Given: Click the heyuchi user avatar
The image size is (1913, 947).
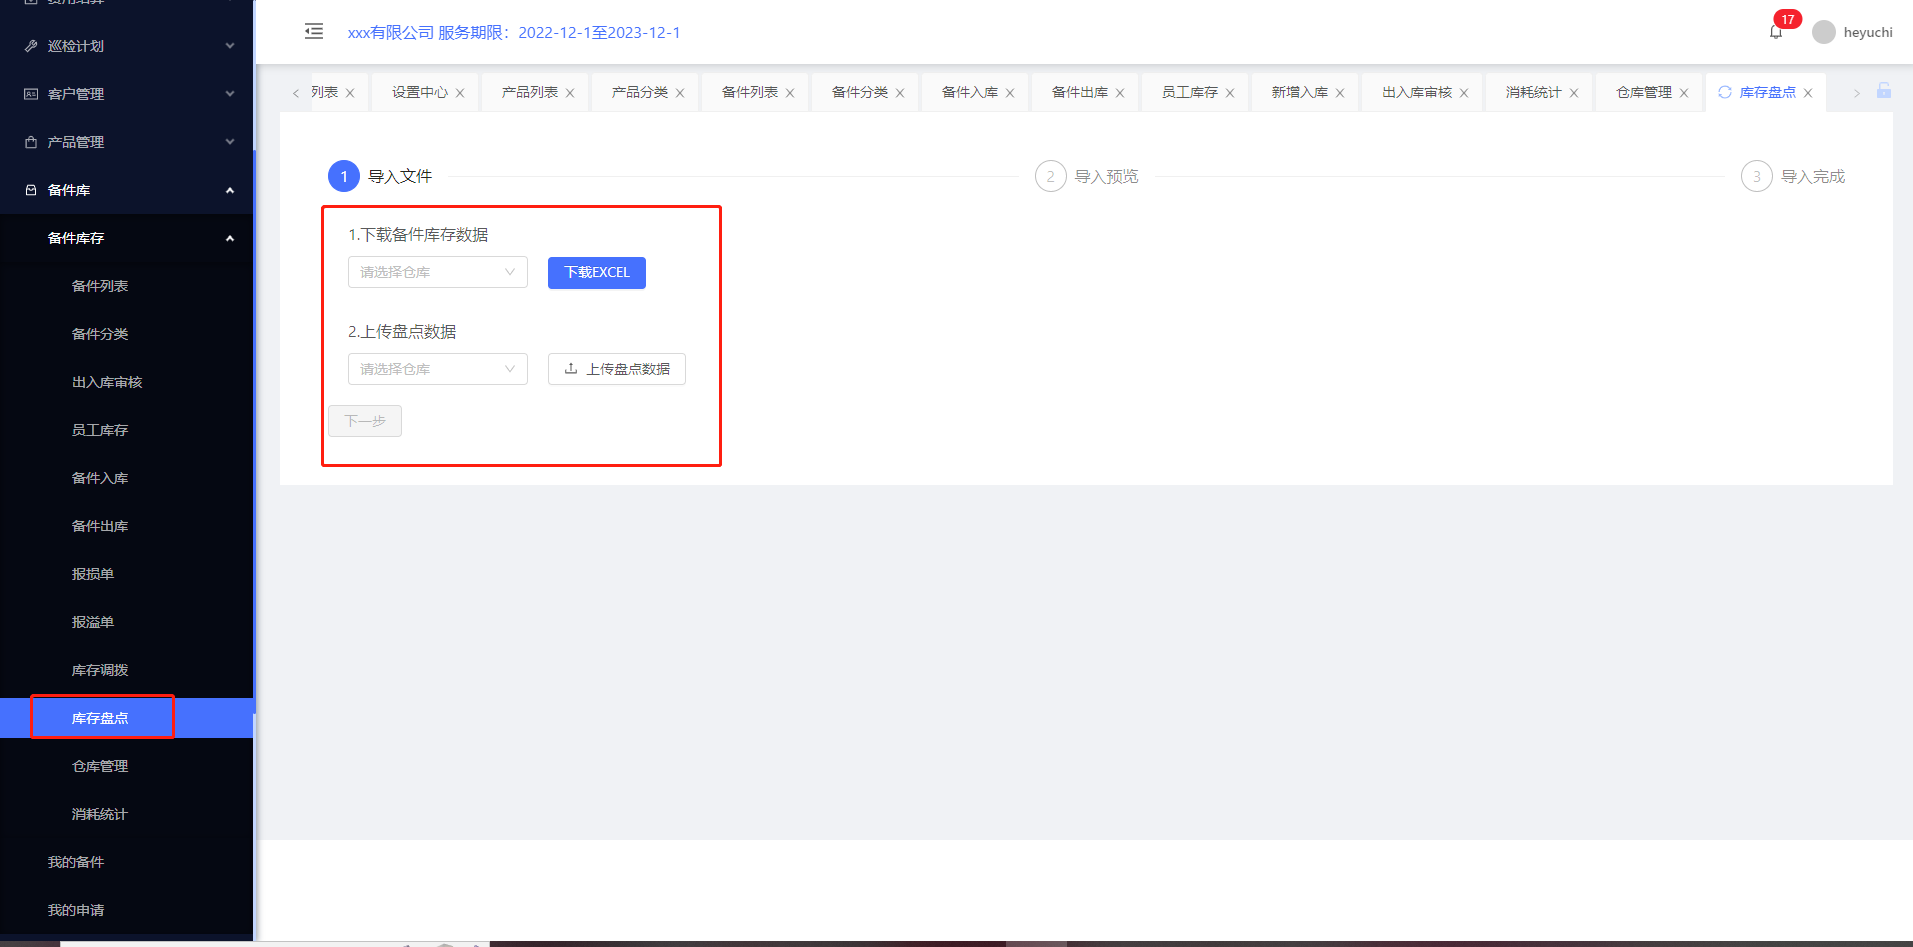Looking at the screenshot, I should [x=1824, y=32].
